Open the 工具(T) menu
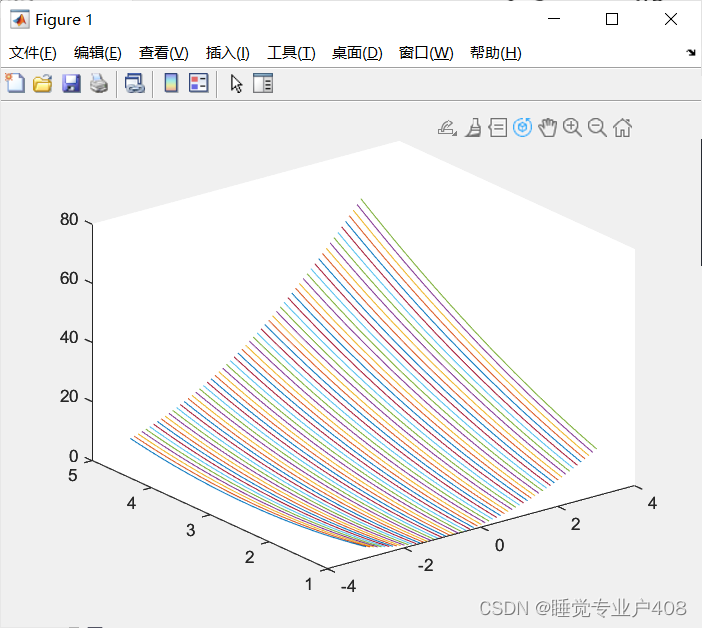 coord(291,53)
